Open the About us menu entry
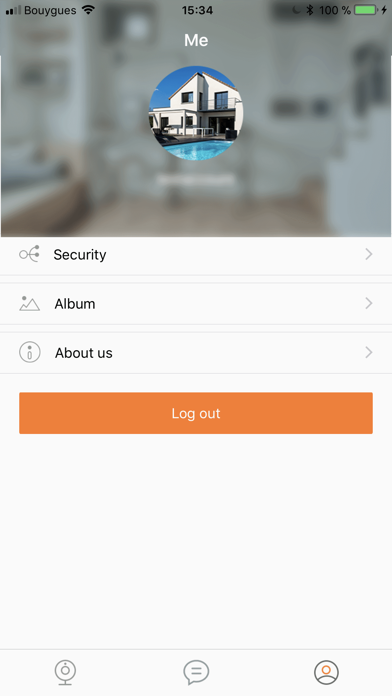The height and width of the screenshot is (696, 392). pyautogui.click(x=196, y=353)
